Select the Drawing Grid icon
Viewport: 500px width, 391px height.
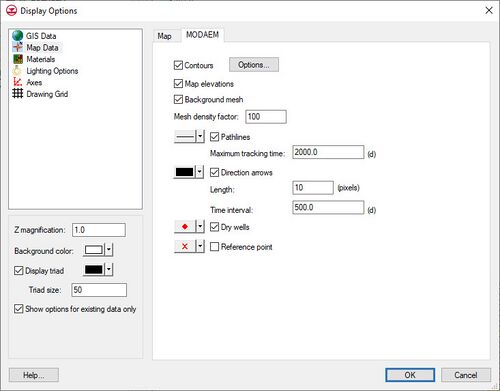coord(18,94)
